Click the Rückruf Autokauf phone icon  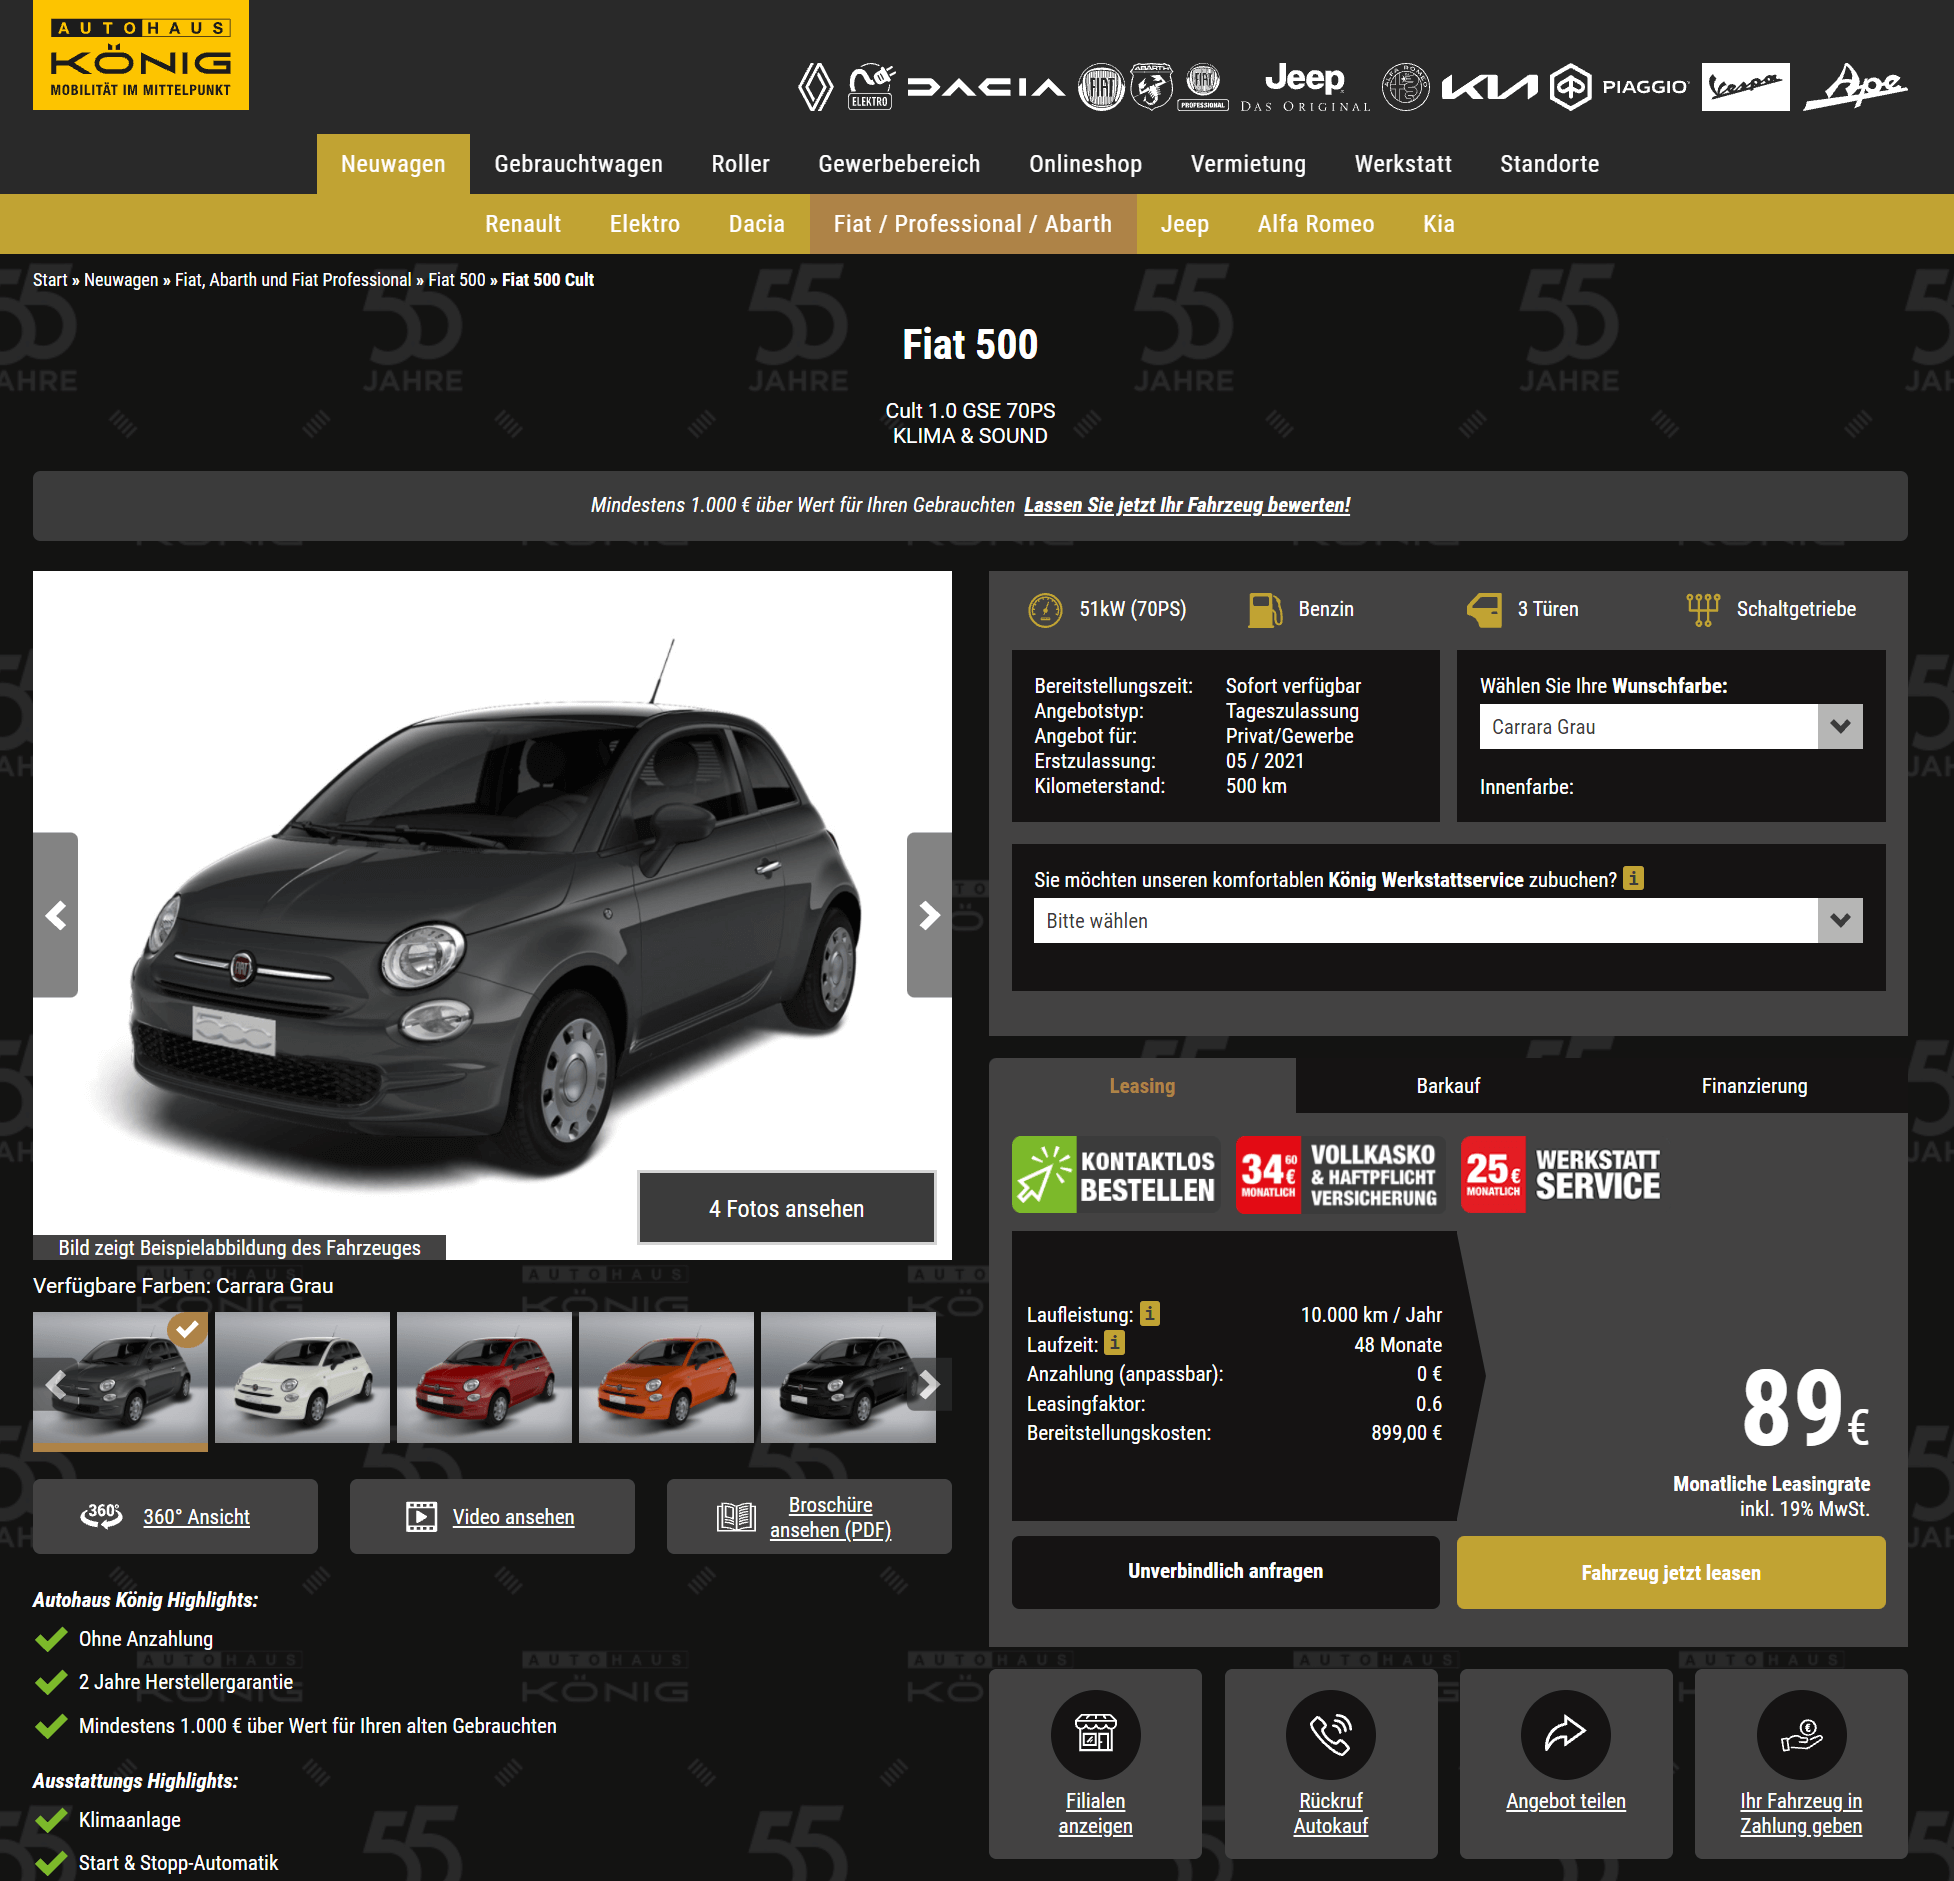tap(1331, 1735)
